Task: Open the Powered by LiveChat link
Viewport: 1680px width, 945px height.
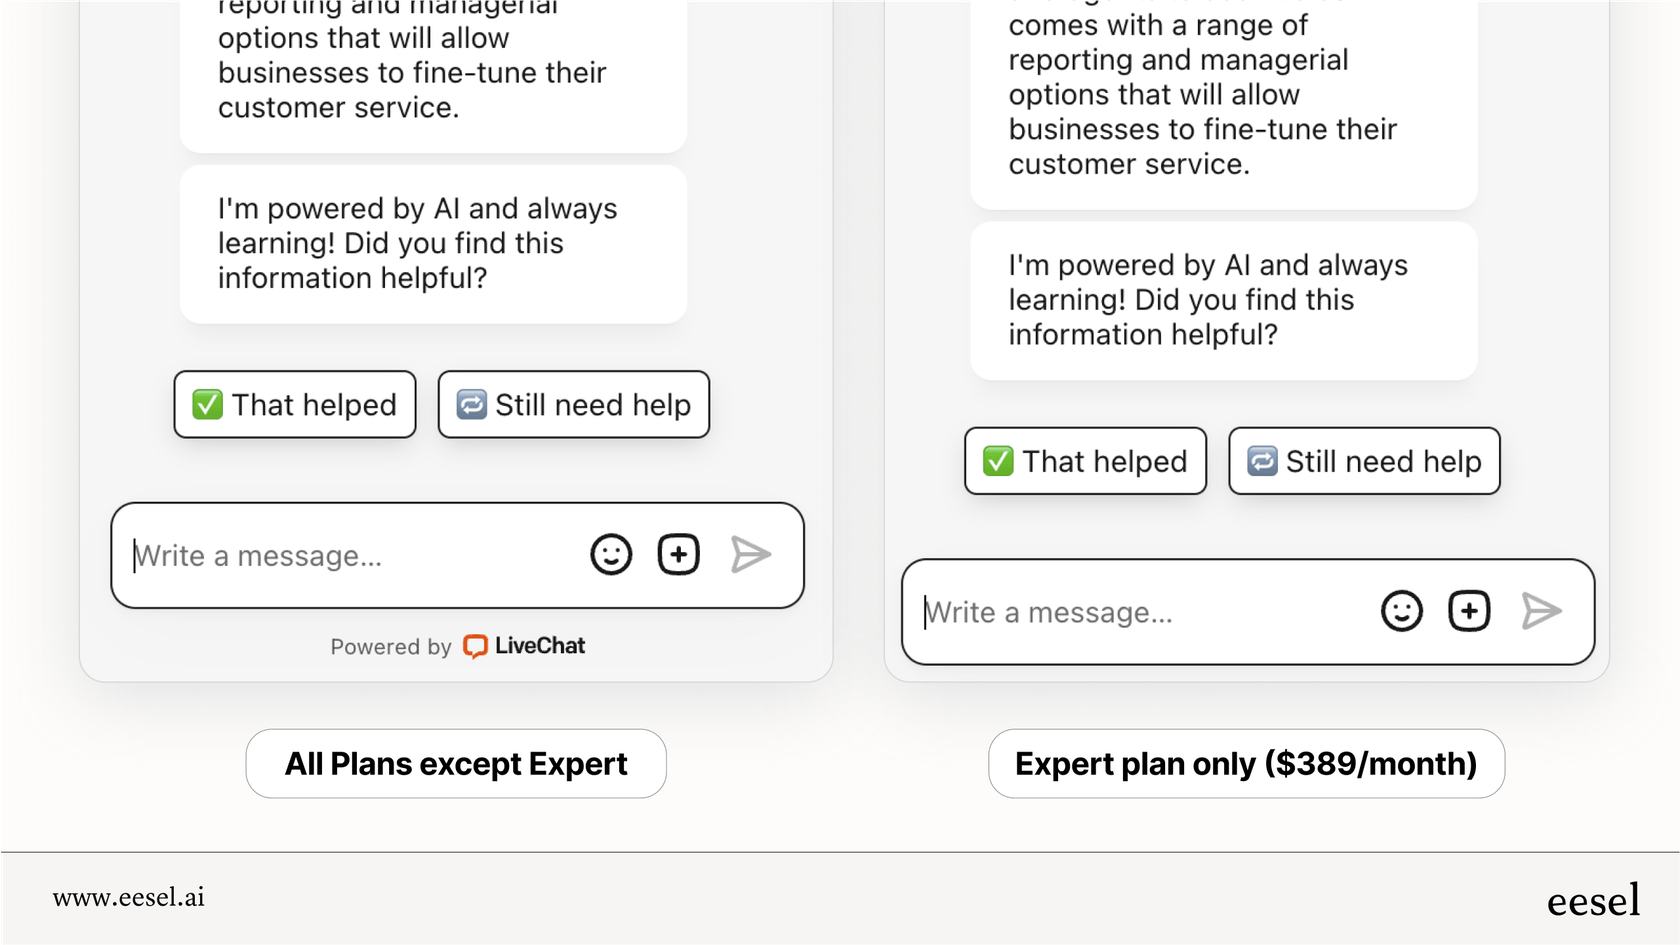Action: click(457, 646)
